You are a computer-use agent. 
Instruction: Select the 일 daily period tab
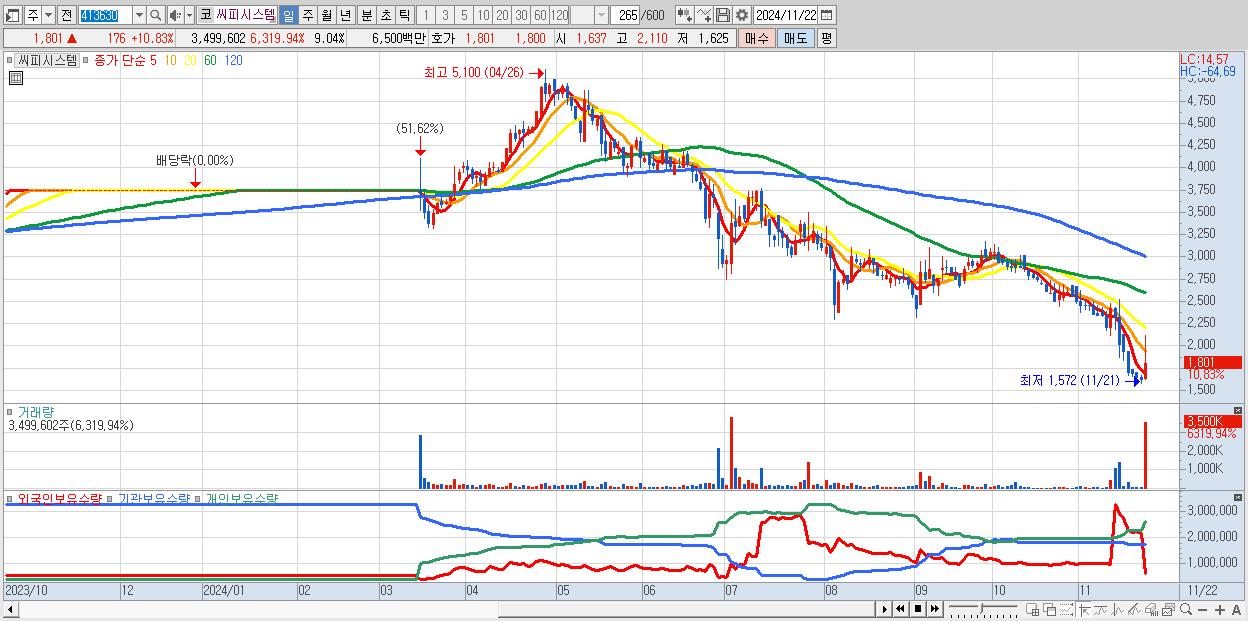click(x=288, y=15)
